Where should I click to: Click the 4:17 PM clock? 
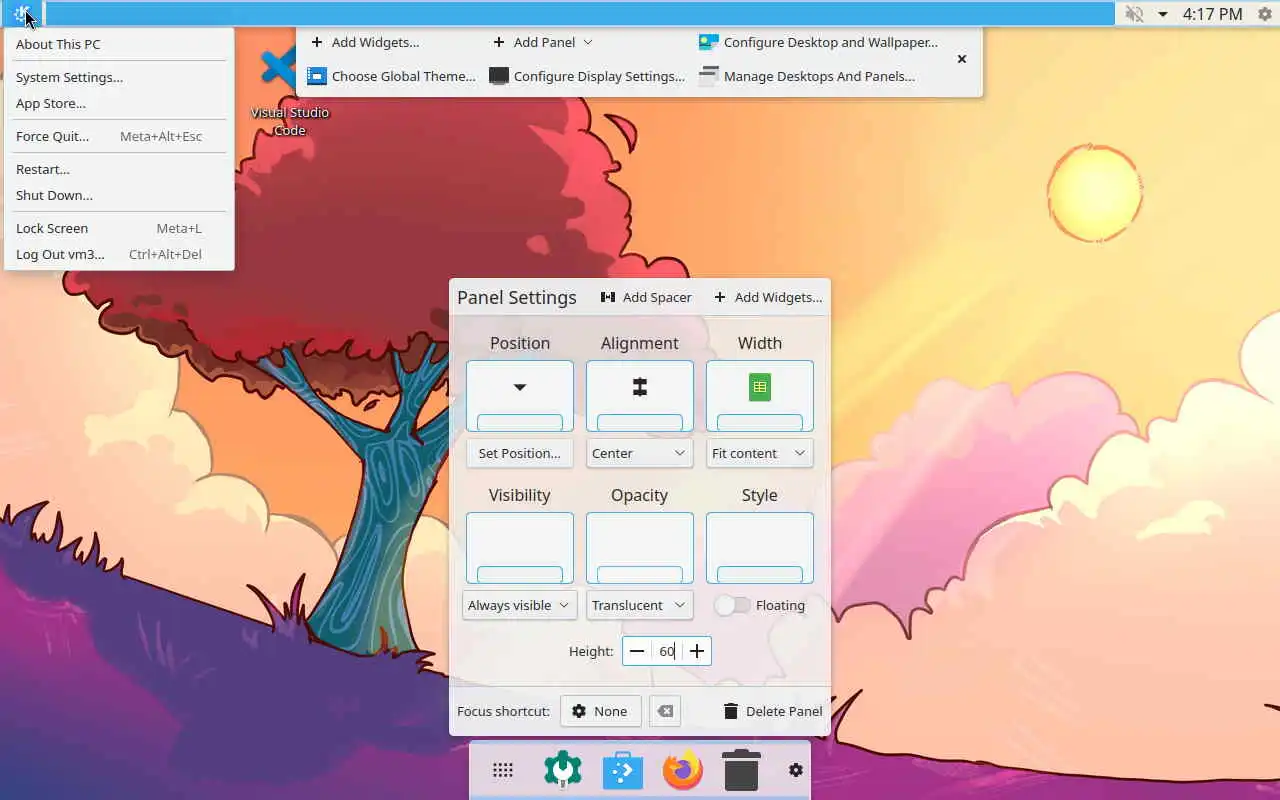tap(1212, 14)
